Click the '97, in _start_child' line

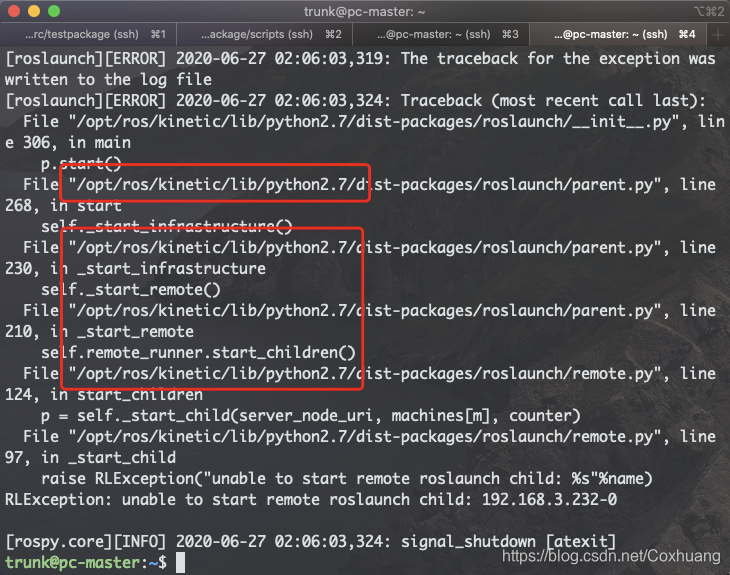90,457
